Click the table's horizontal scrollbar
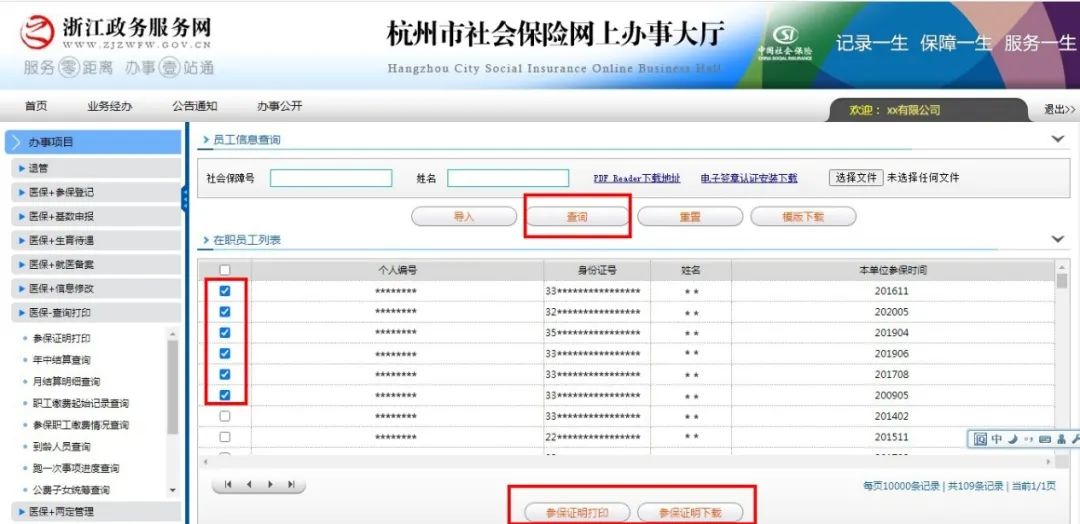The width and height of the screenshot is (1080, 524). pyautogui.click(x=627, y=461)
